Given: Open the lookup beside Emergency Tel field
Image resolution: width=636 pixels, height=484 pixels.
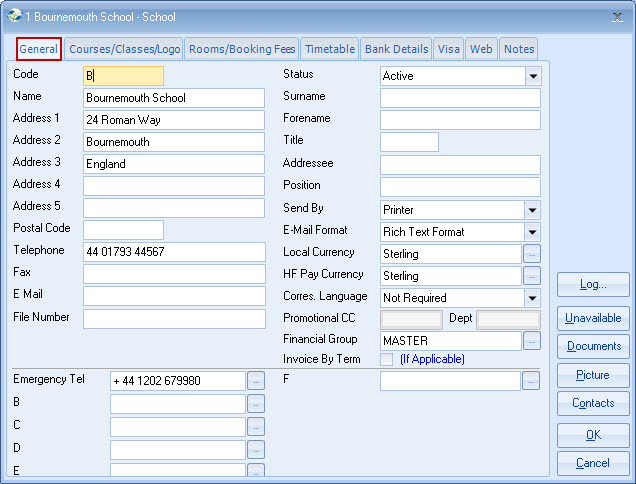Looking at the screenshot, I should [256, 381].
